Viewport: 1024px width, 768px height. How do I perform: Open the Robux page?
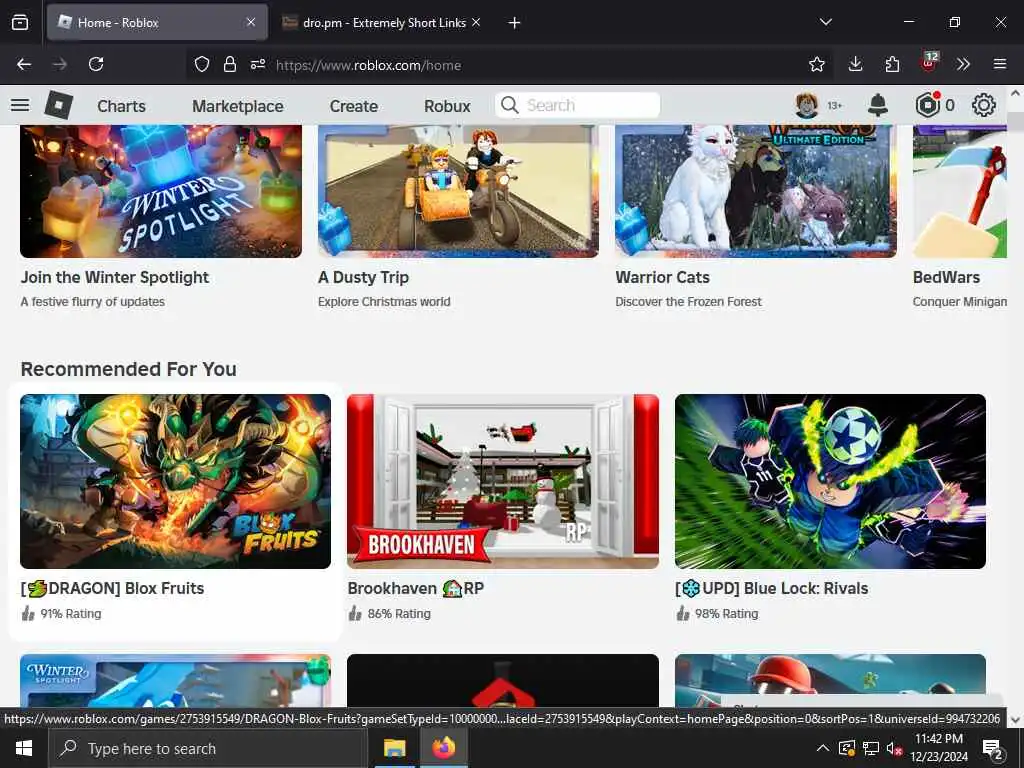[x=447, y=106]
